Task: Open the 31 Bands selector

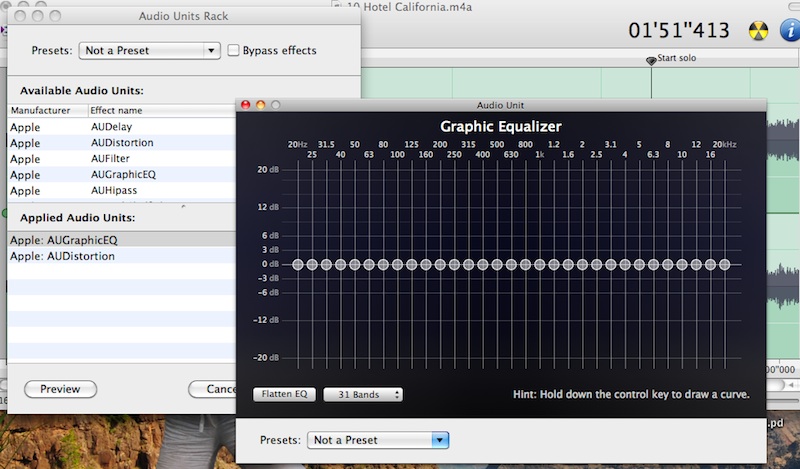Action: point(362,395)
